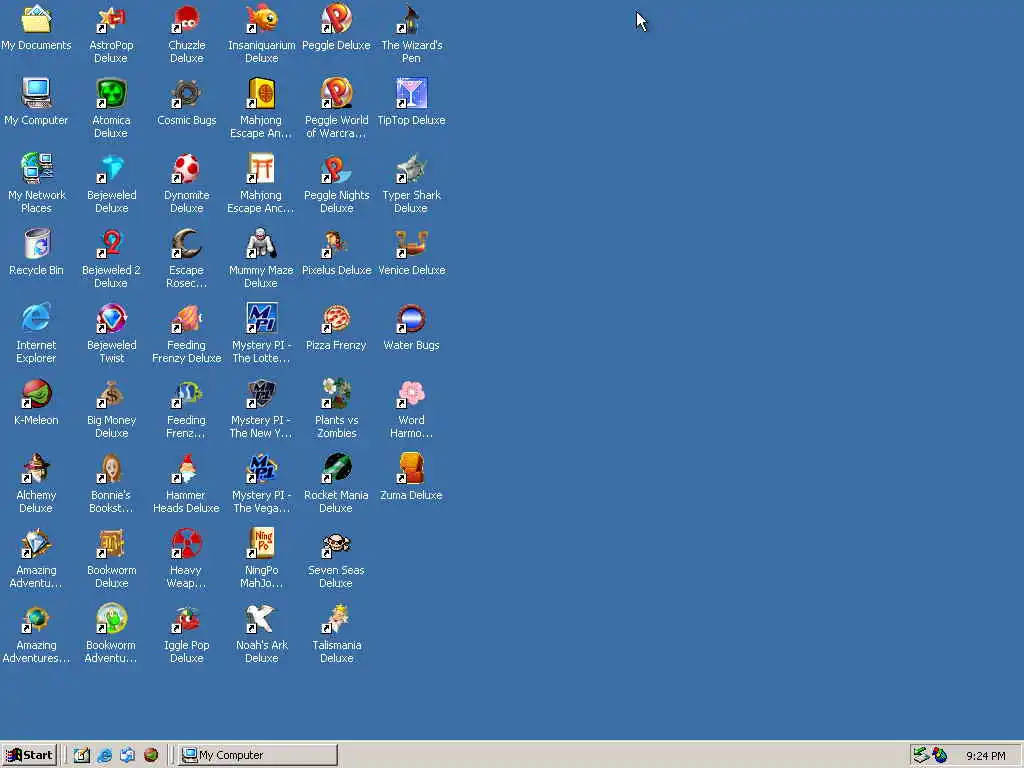Select the K-Meleon desktop shortcut
Image resolution: width=1024 pixels, height=768 pixels.
(x=36, y=402)
